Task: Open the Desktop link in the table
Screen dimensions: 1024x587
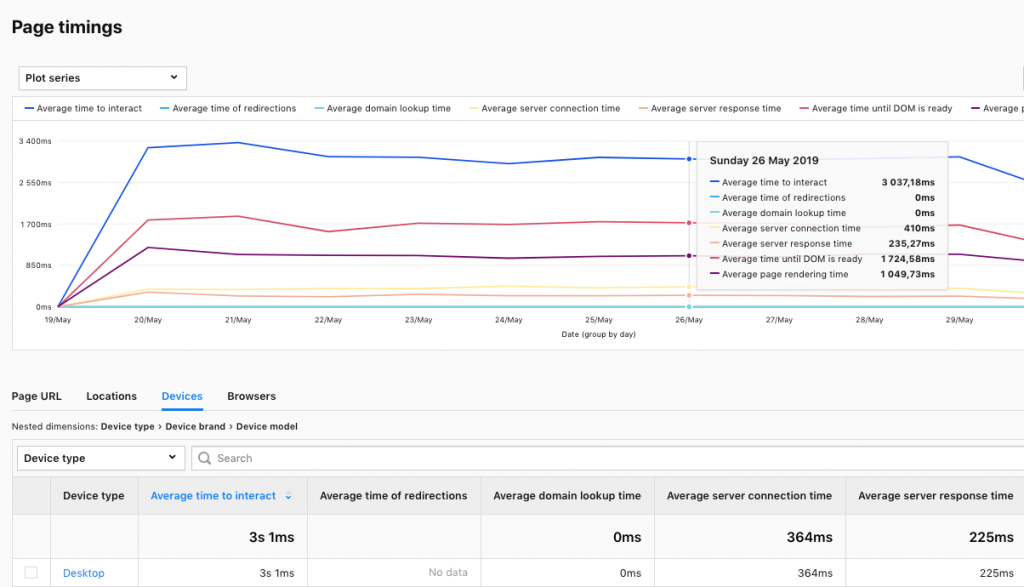Action: tap(83, 572)
